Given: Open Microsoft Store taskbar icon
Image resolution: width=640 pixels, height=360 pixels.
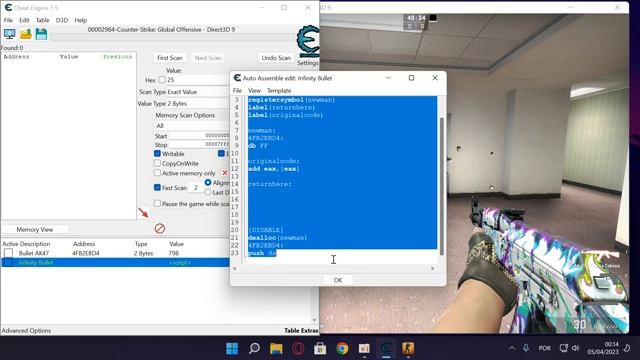Looking at the screenshot, I should click(320, 348).
